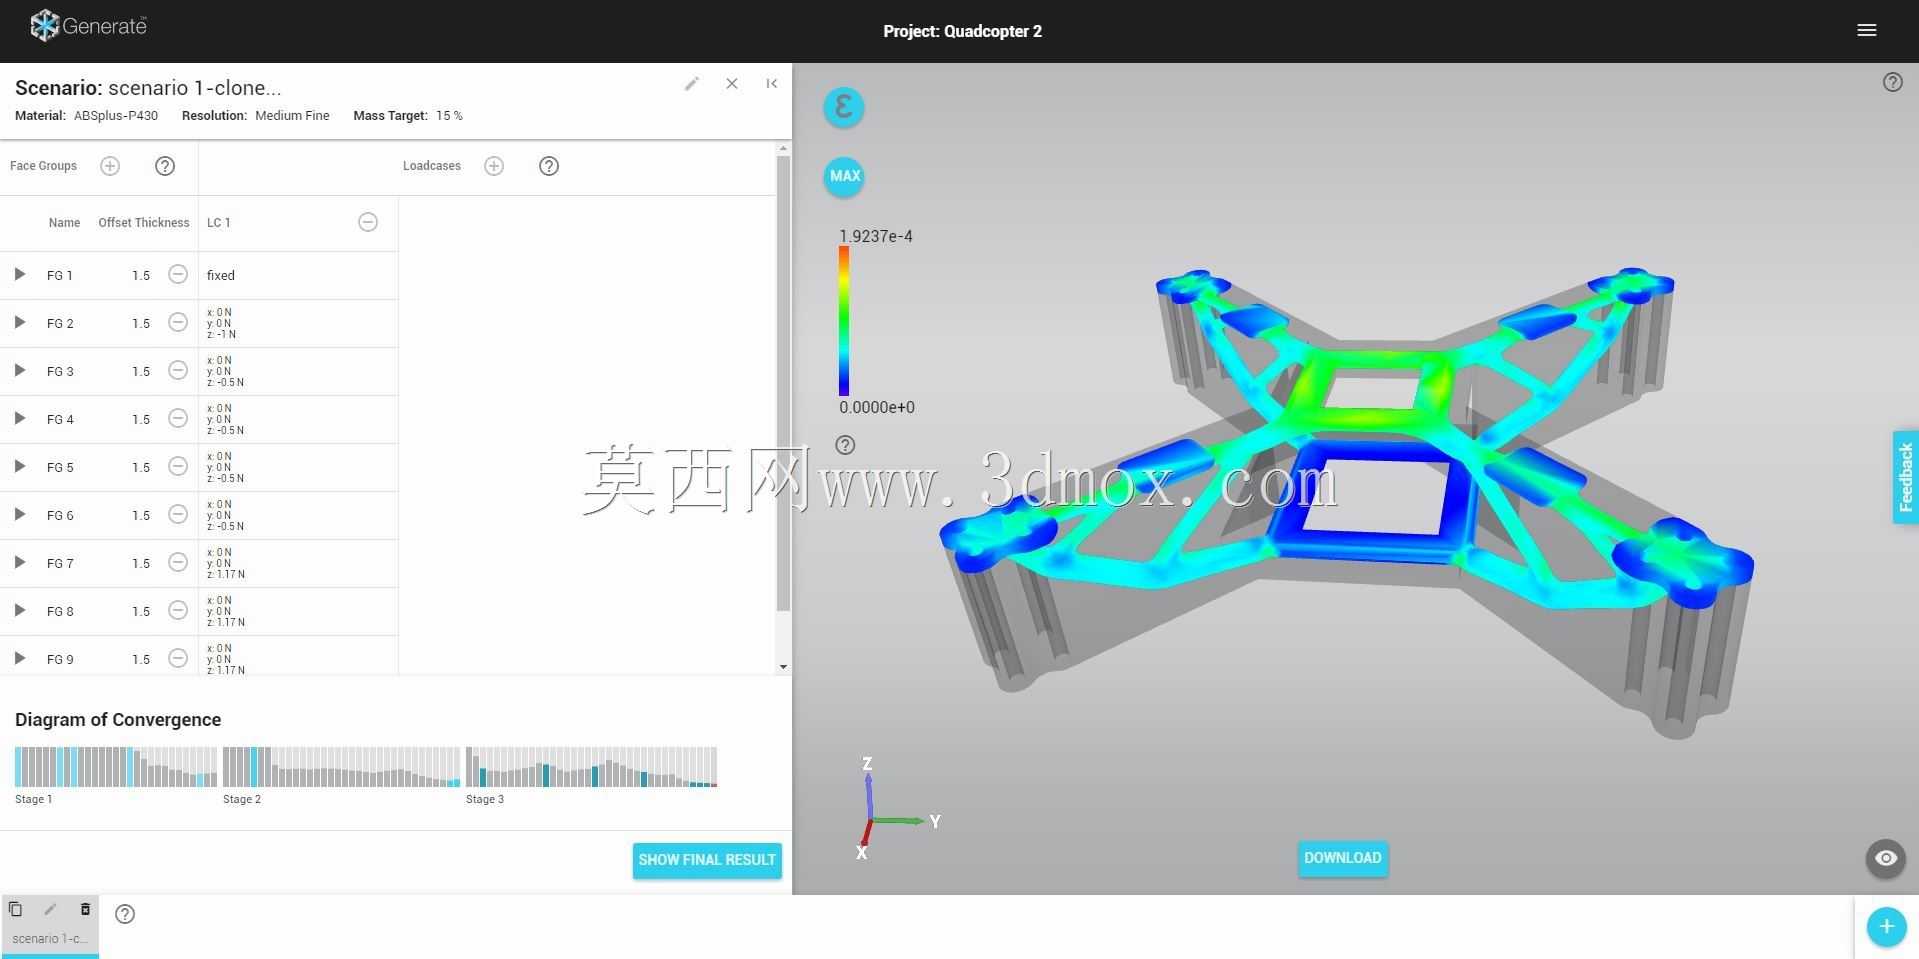1919x959 pixels.
Task: Remove face group FG 6
Action: pos(178,514)
